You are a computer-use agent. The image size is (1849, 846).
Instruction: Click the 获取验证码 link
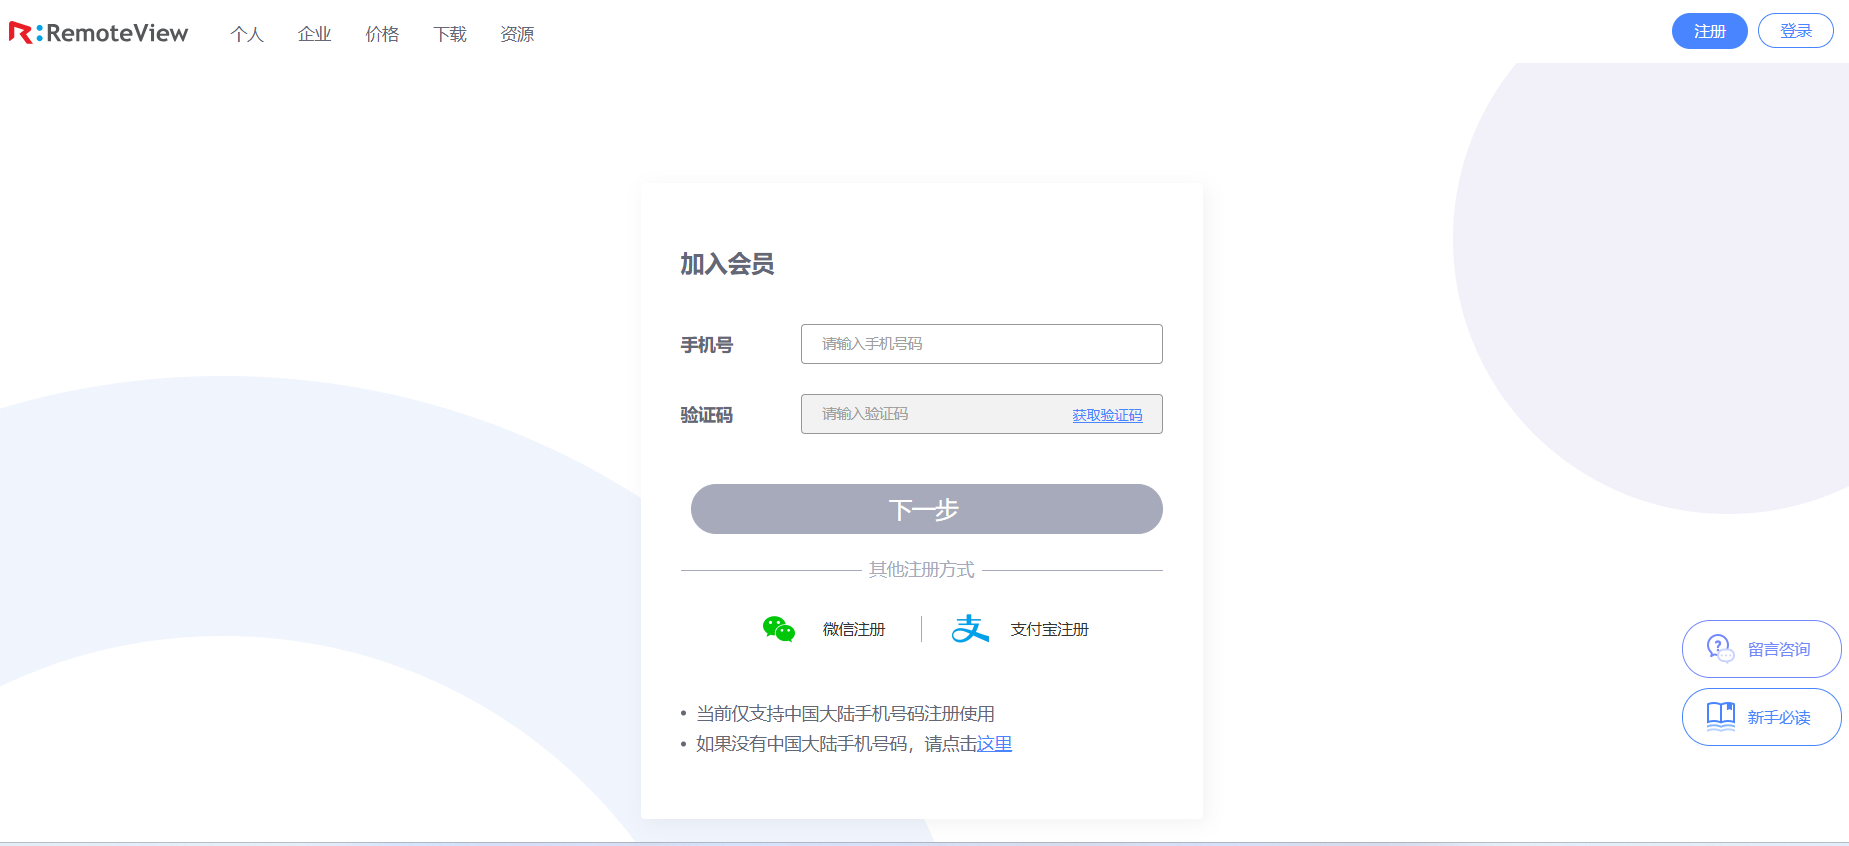click(x=1107, y=415)
